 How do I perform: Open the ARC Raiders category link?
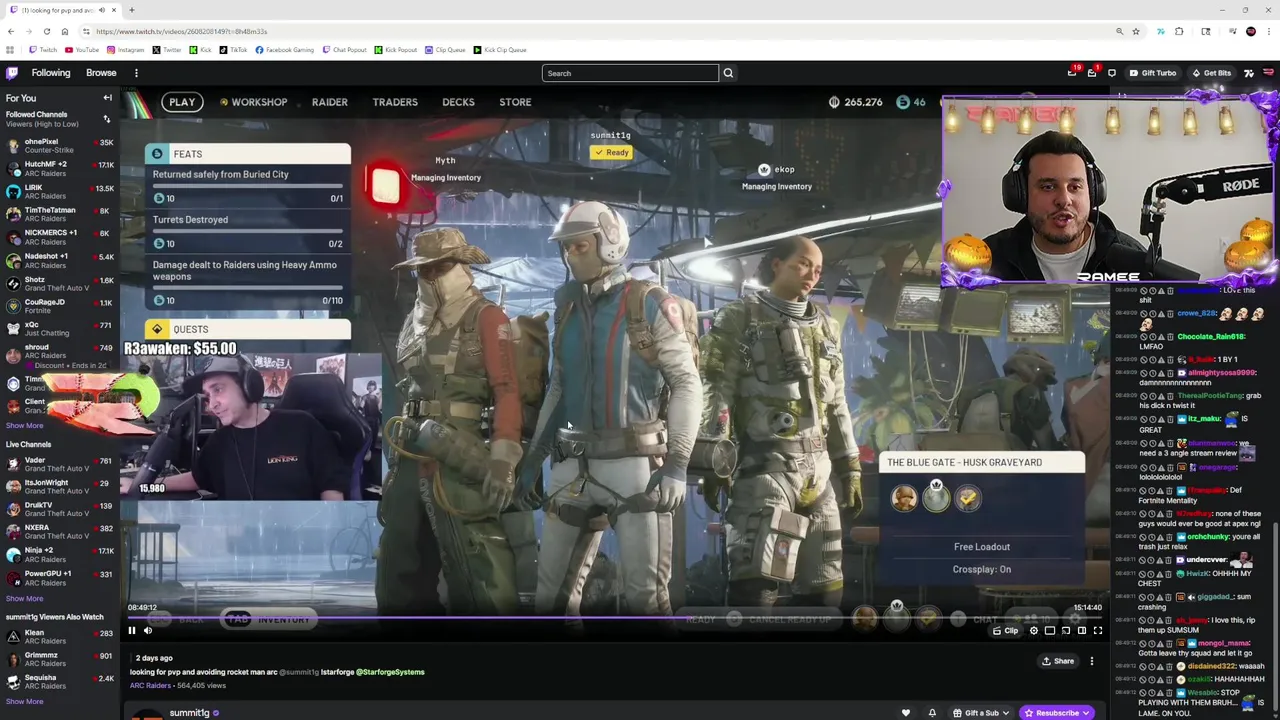[x=150, y=685]
